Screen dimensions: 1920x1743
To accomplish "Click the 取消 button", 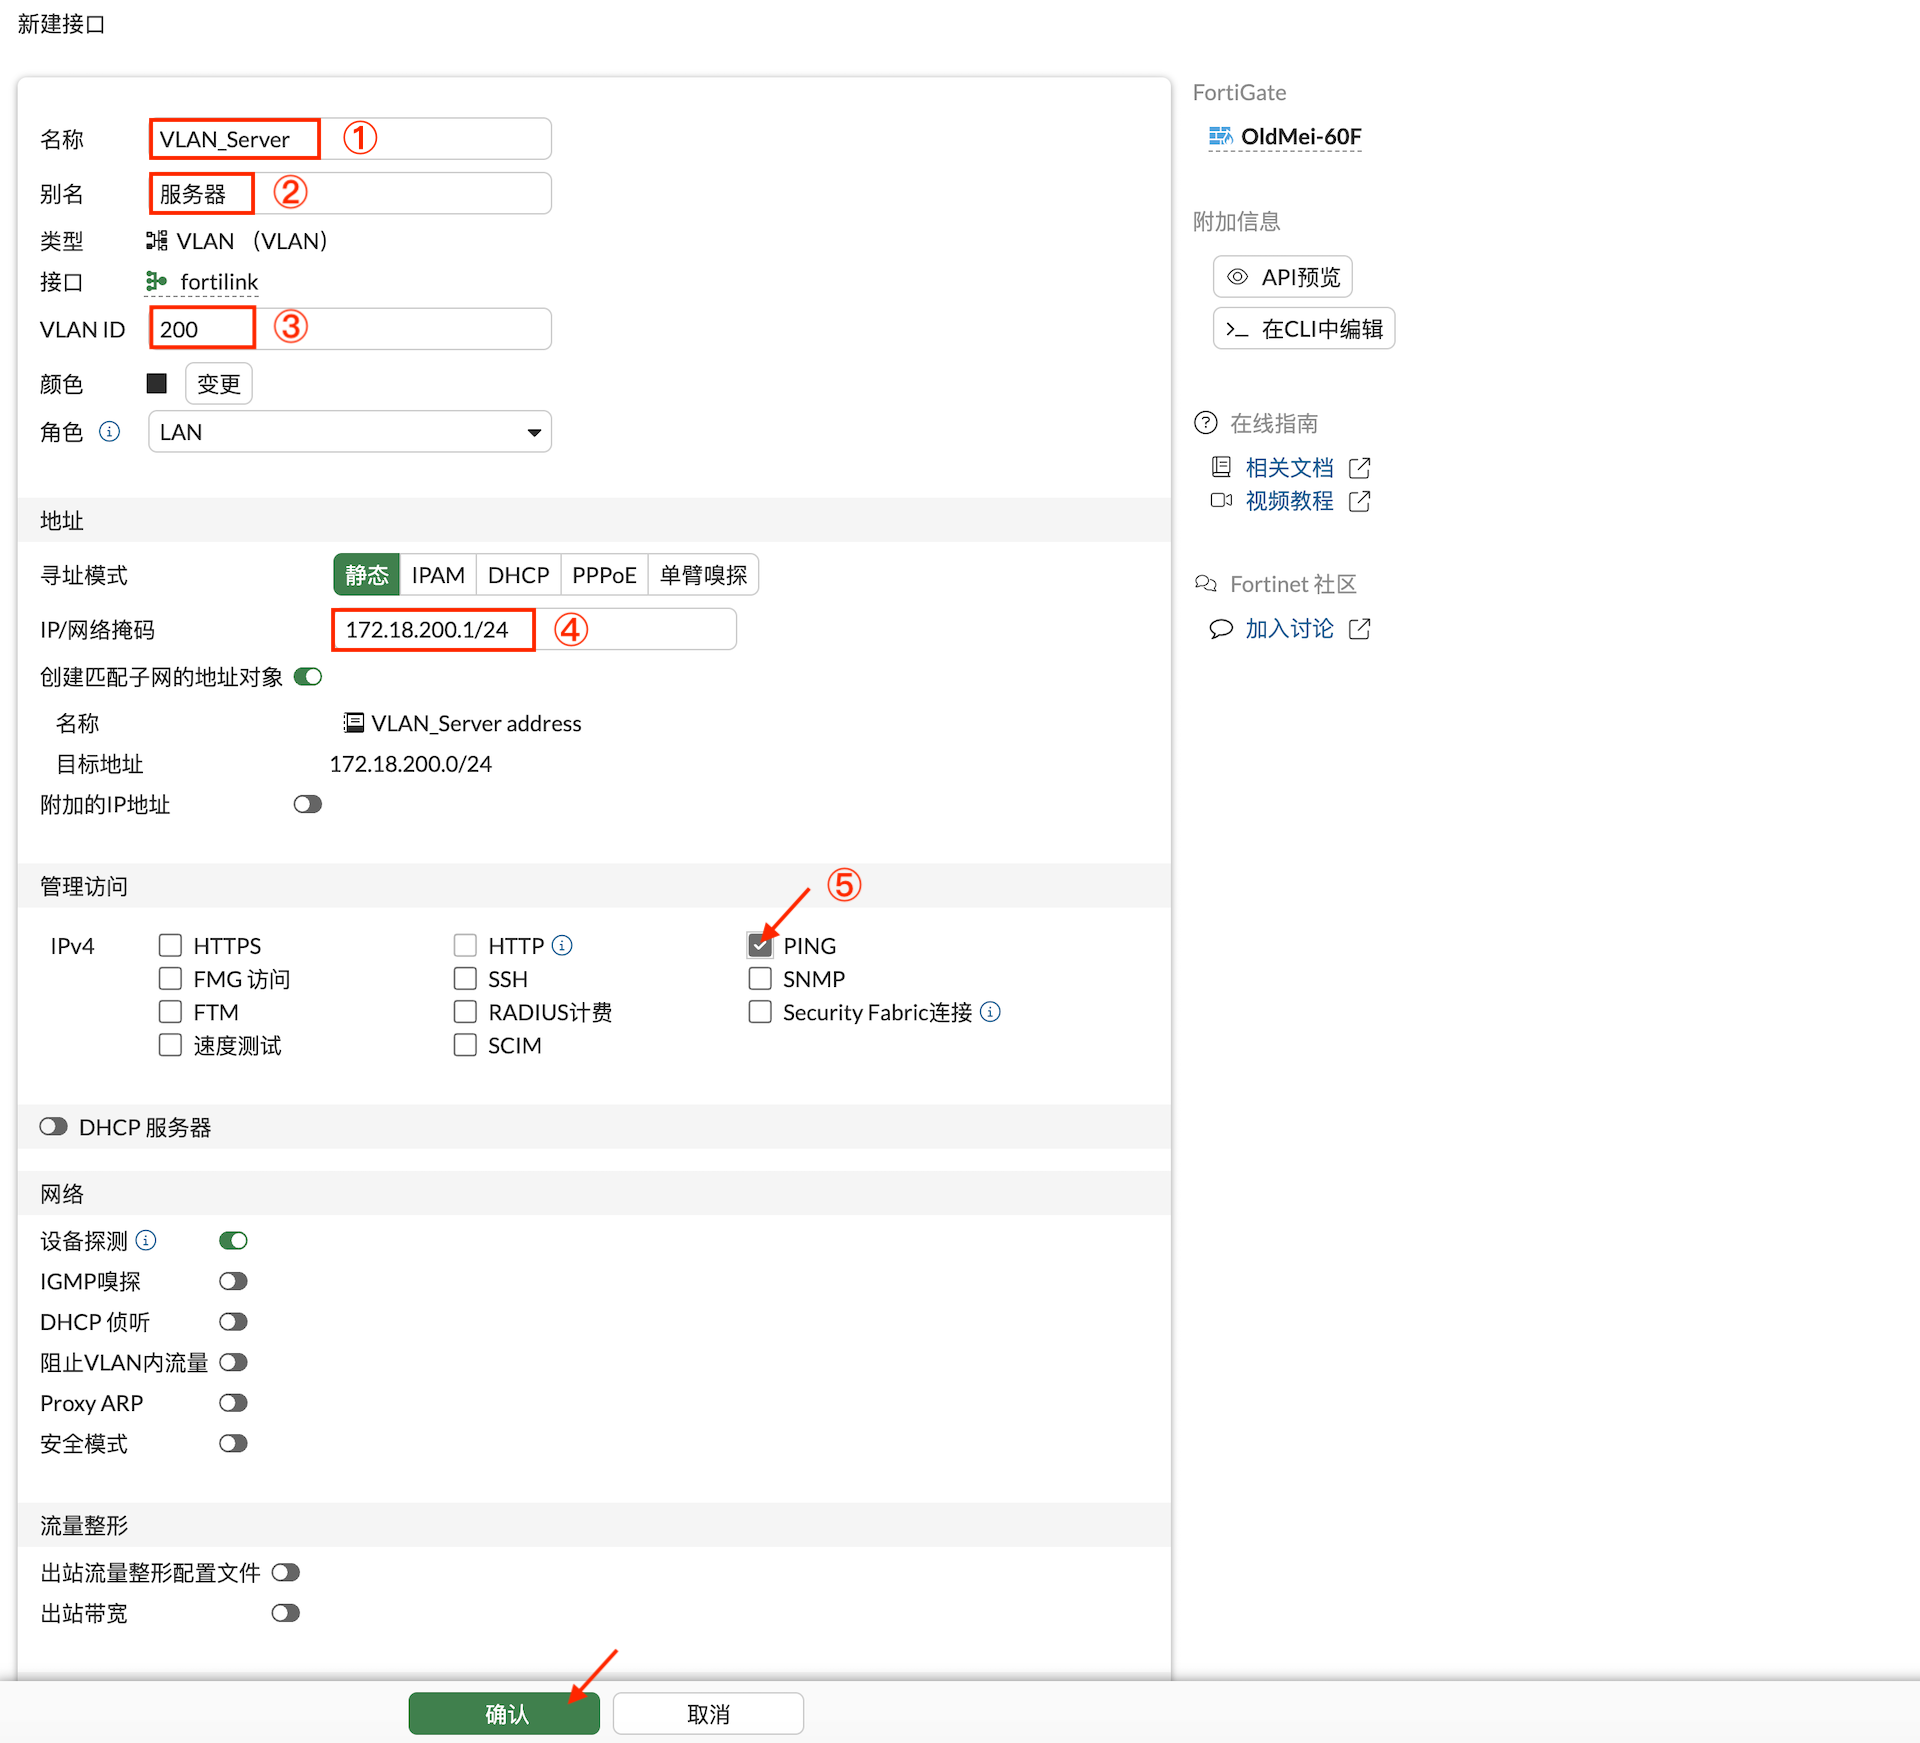I will coord(708,1713).
